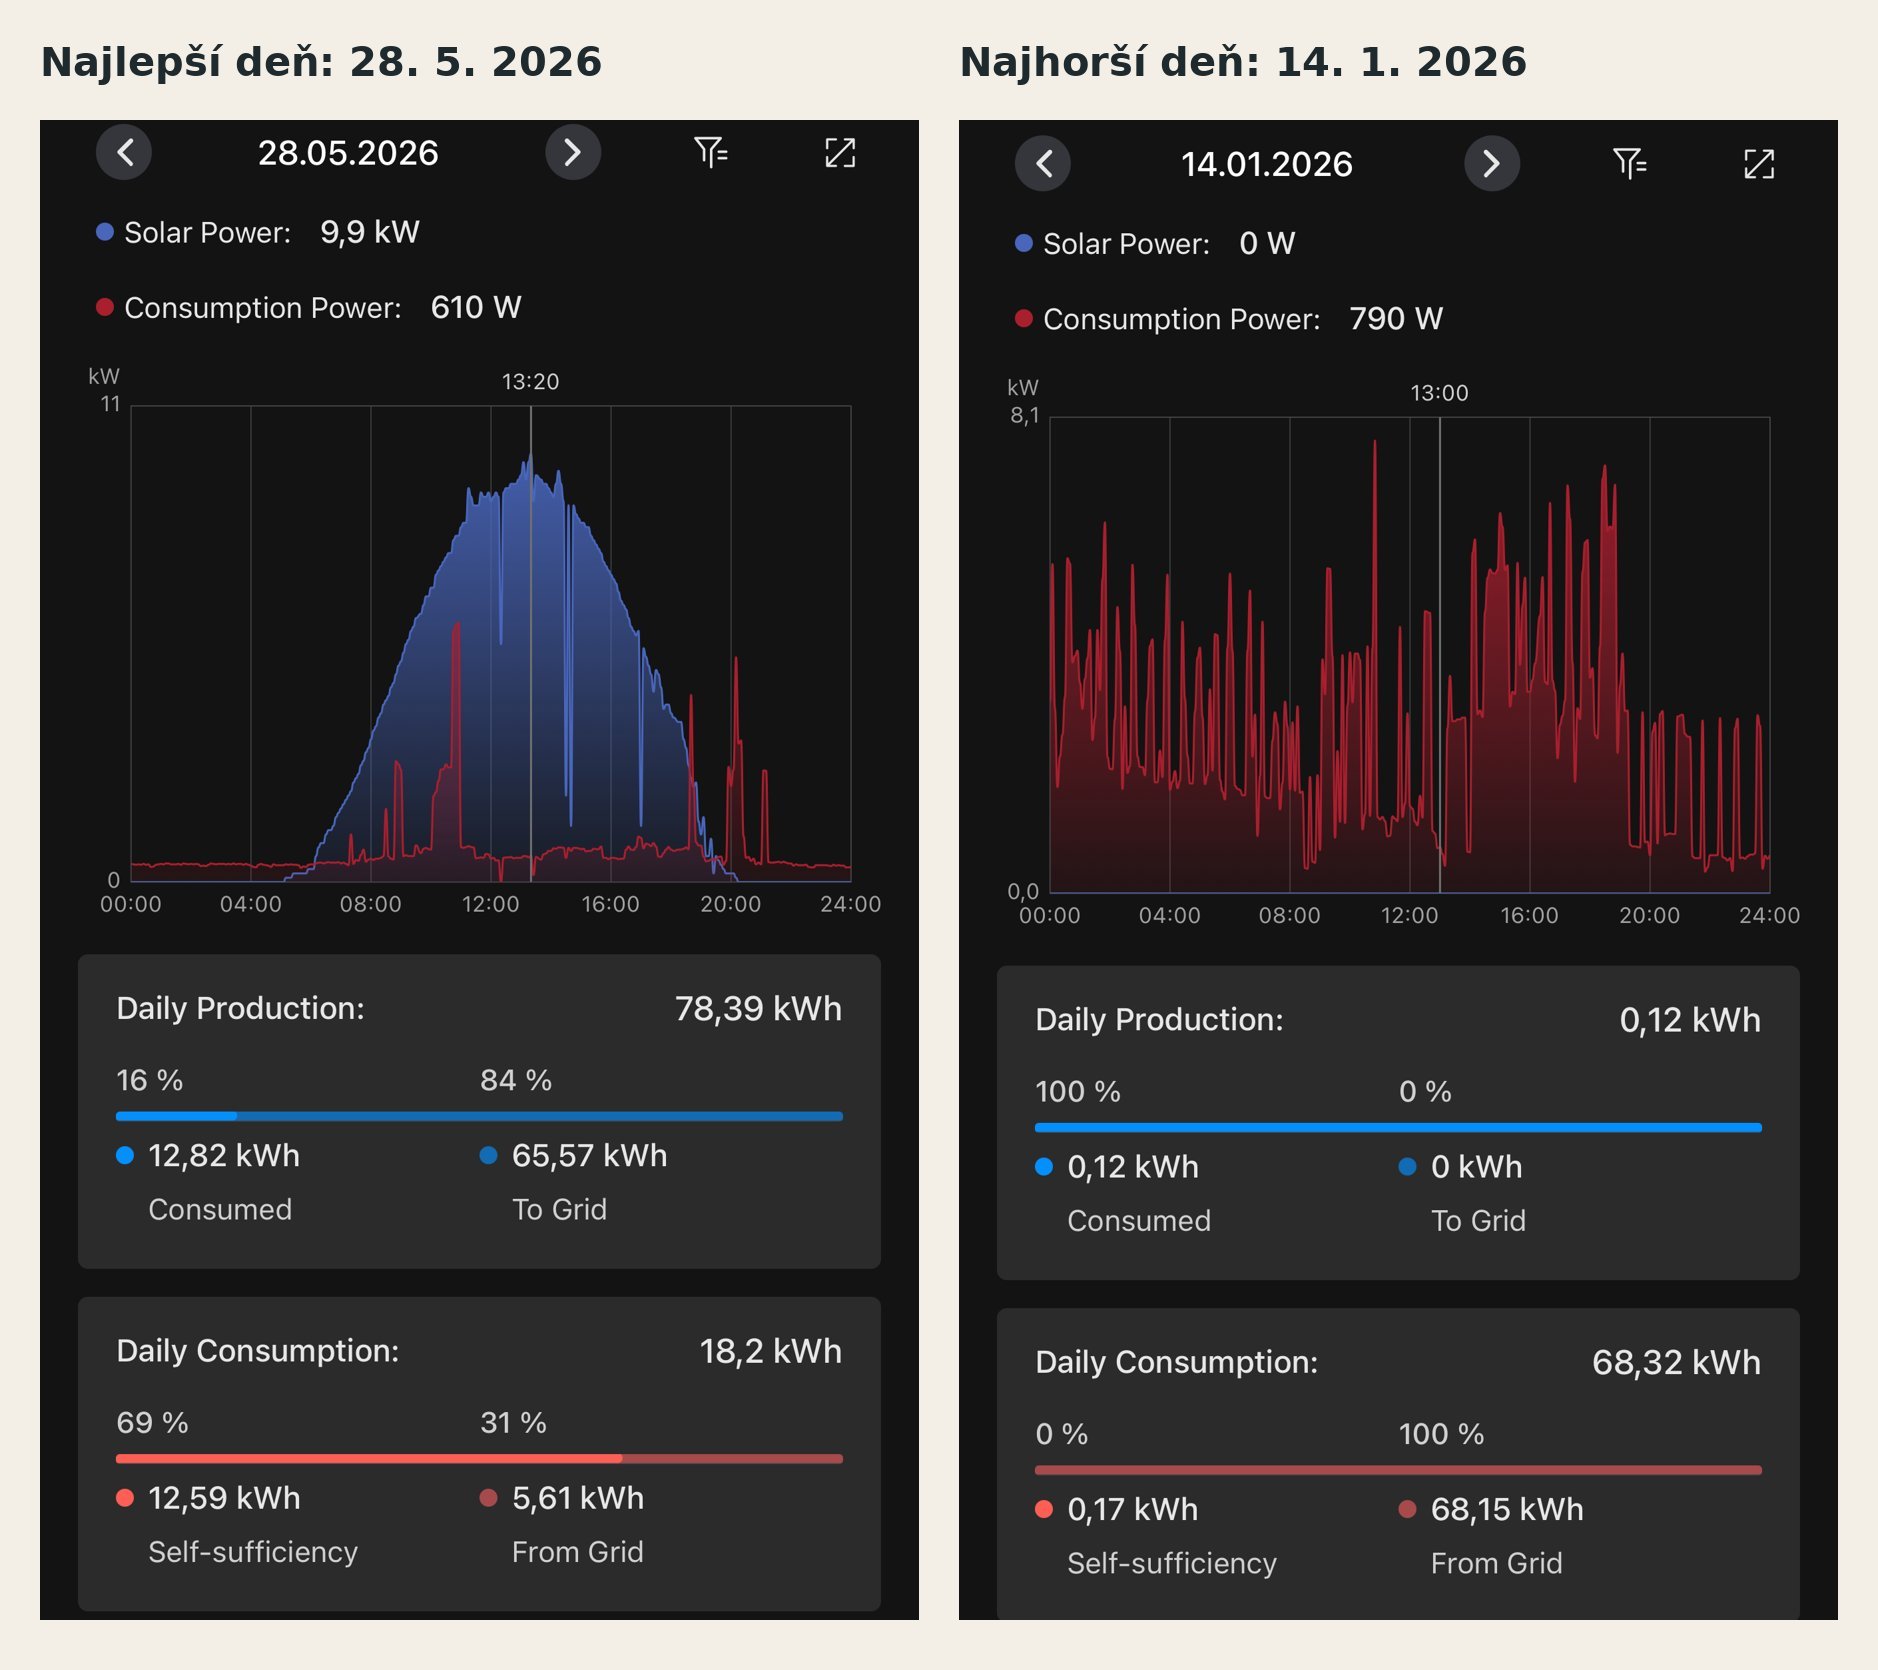
Task: Click the 14.01.2026 date label
Action: [1267, 164]
